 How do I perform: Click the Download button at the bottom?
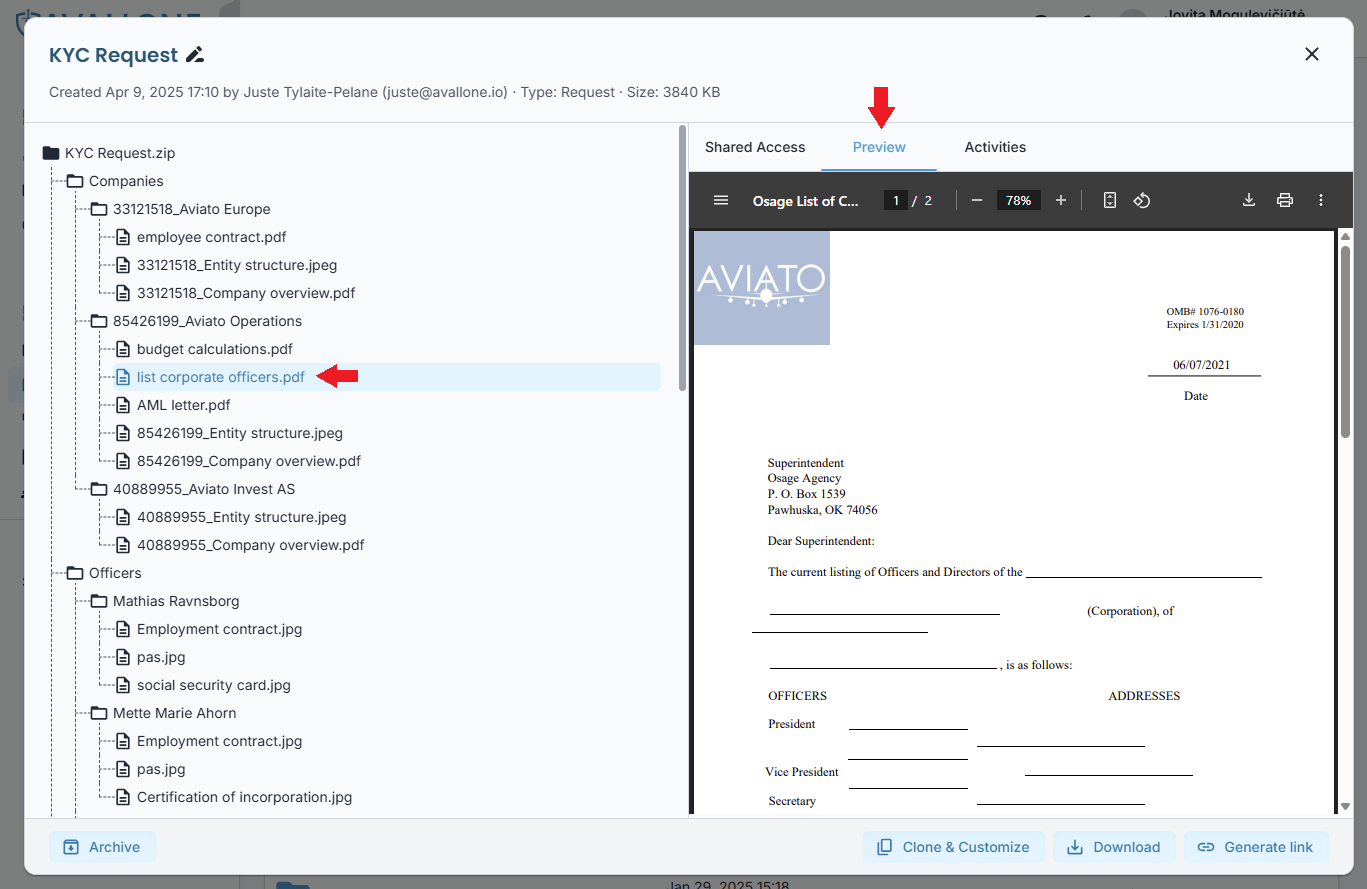(1114, 847)
